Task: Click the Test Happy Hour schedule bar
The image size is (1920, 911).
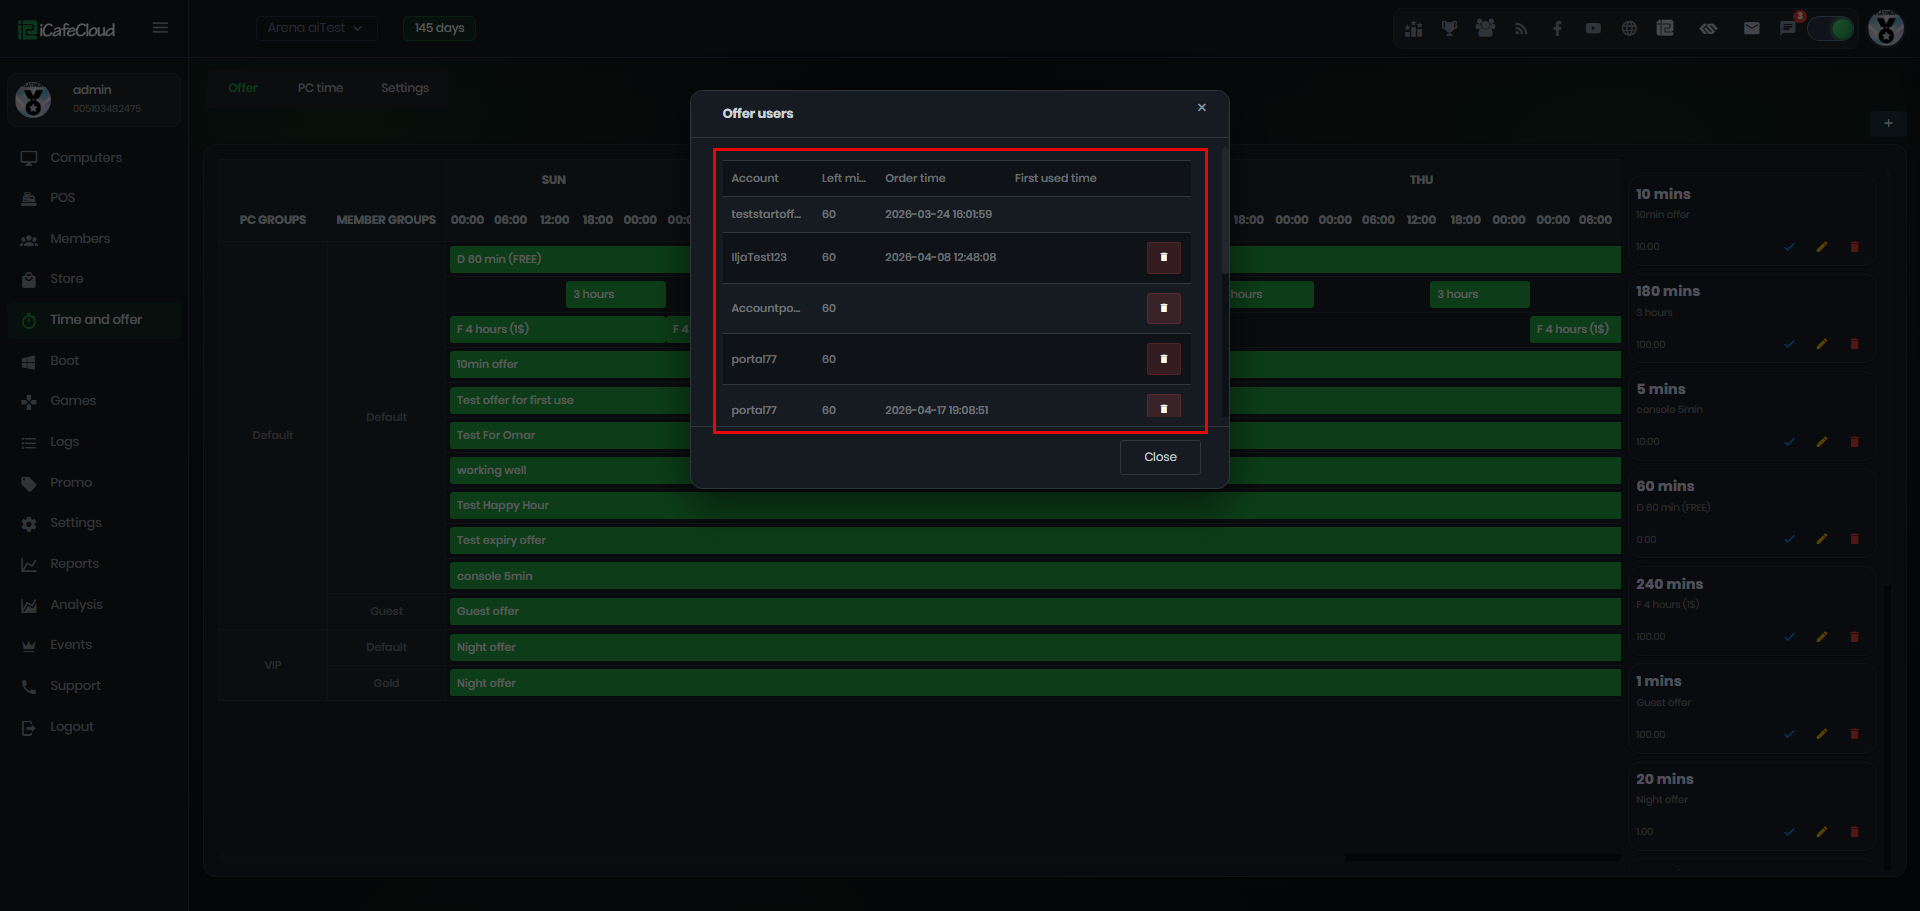Action: pyautogui.click(x=1035, y=506)
